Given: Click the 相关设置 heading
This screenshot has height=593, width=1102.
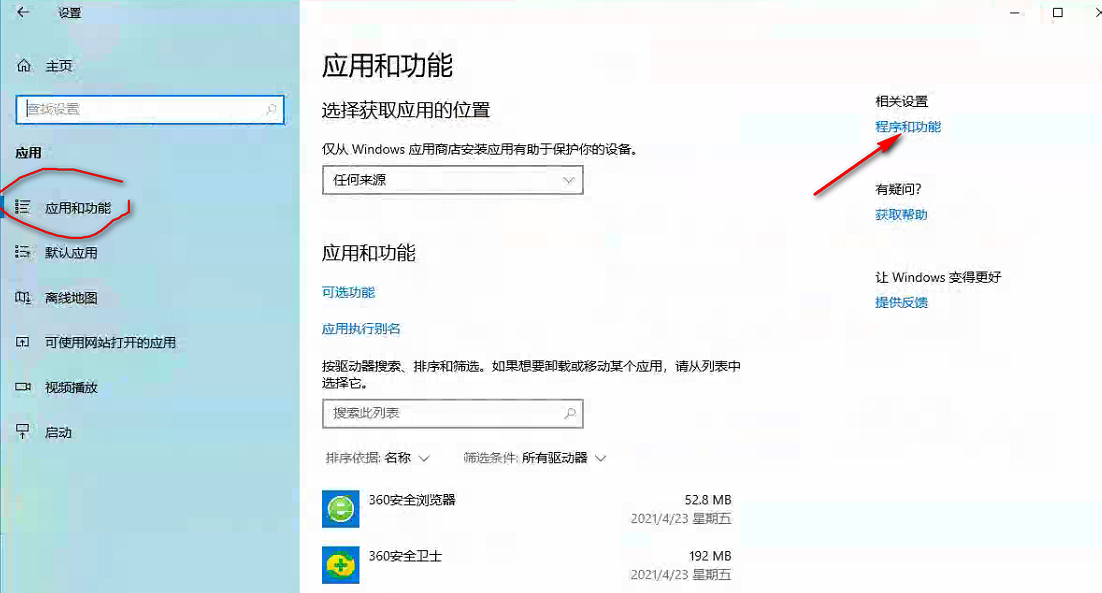Looking at the screenshot, I should (901, 101).
